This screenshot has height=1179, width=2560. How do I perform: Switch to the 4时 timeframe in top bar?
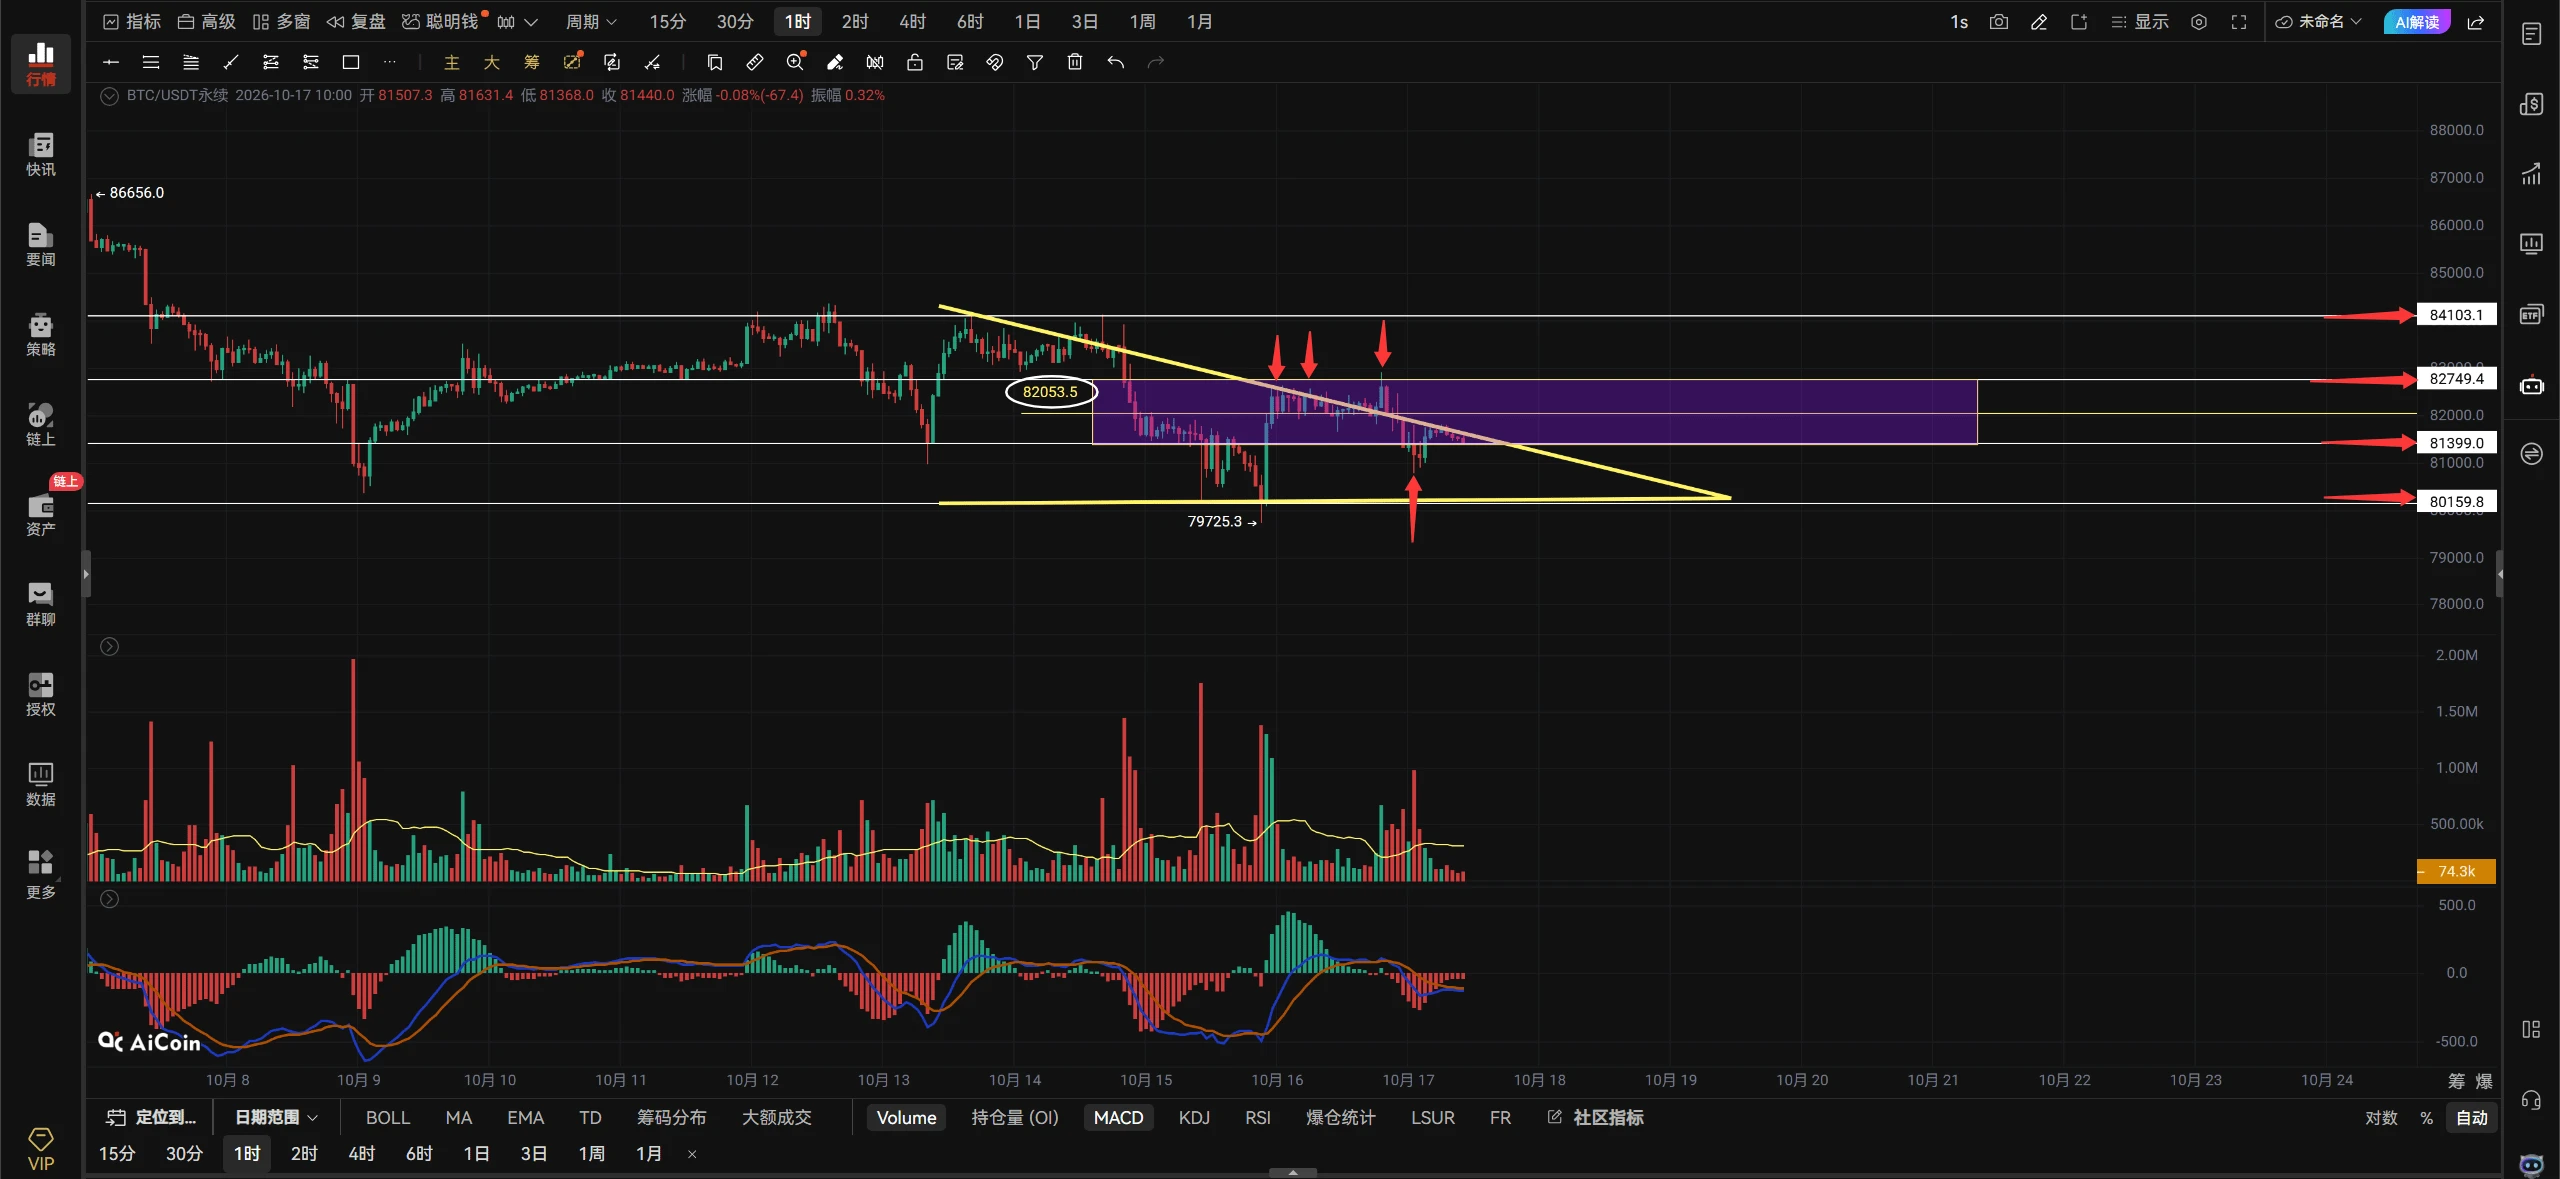click(x=912, y=22)
